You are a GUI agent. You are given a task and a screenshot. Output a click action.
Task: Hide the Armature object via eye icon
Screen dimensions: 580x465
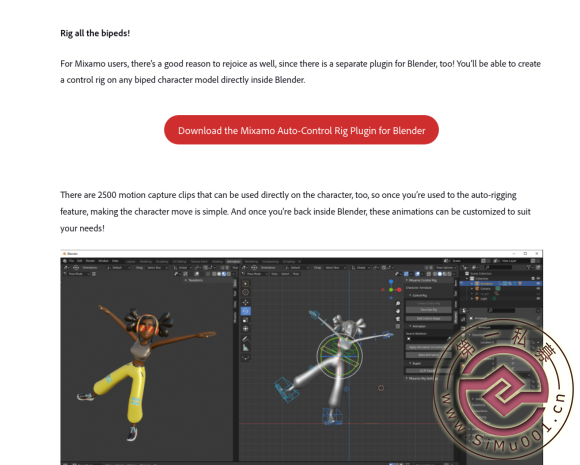coord(538,283)
